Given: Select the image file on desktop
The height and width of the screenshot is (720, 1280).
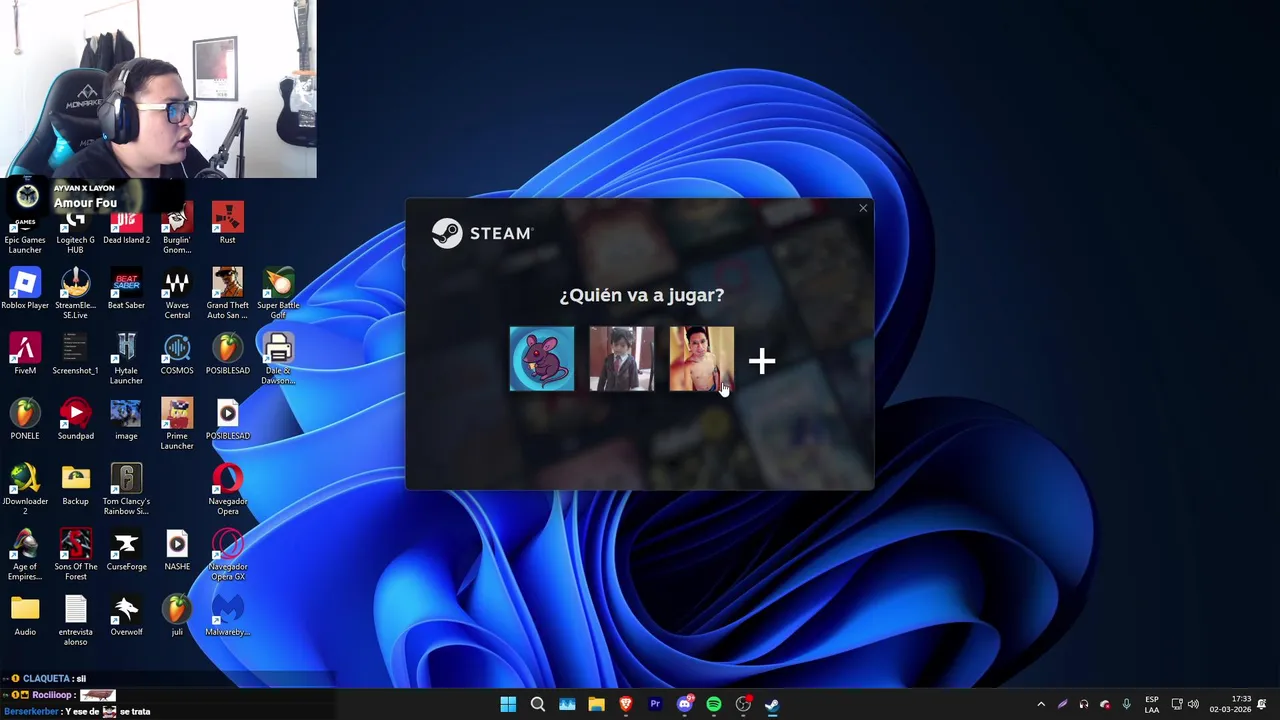Looking at the screenshot, I should tap(126, 419).
